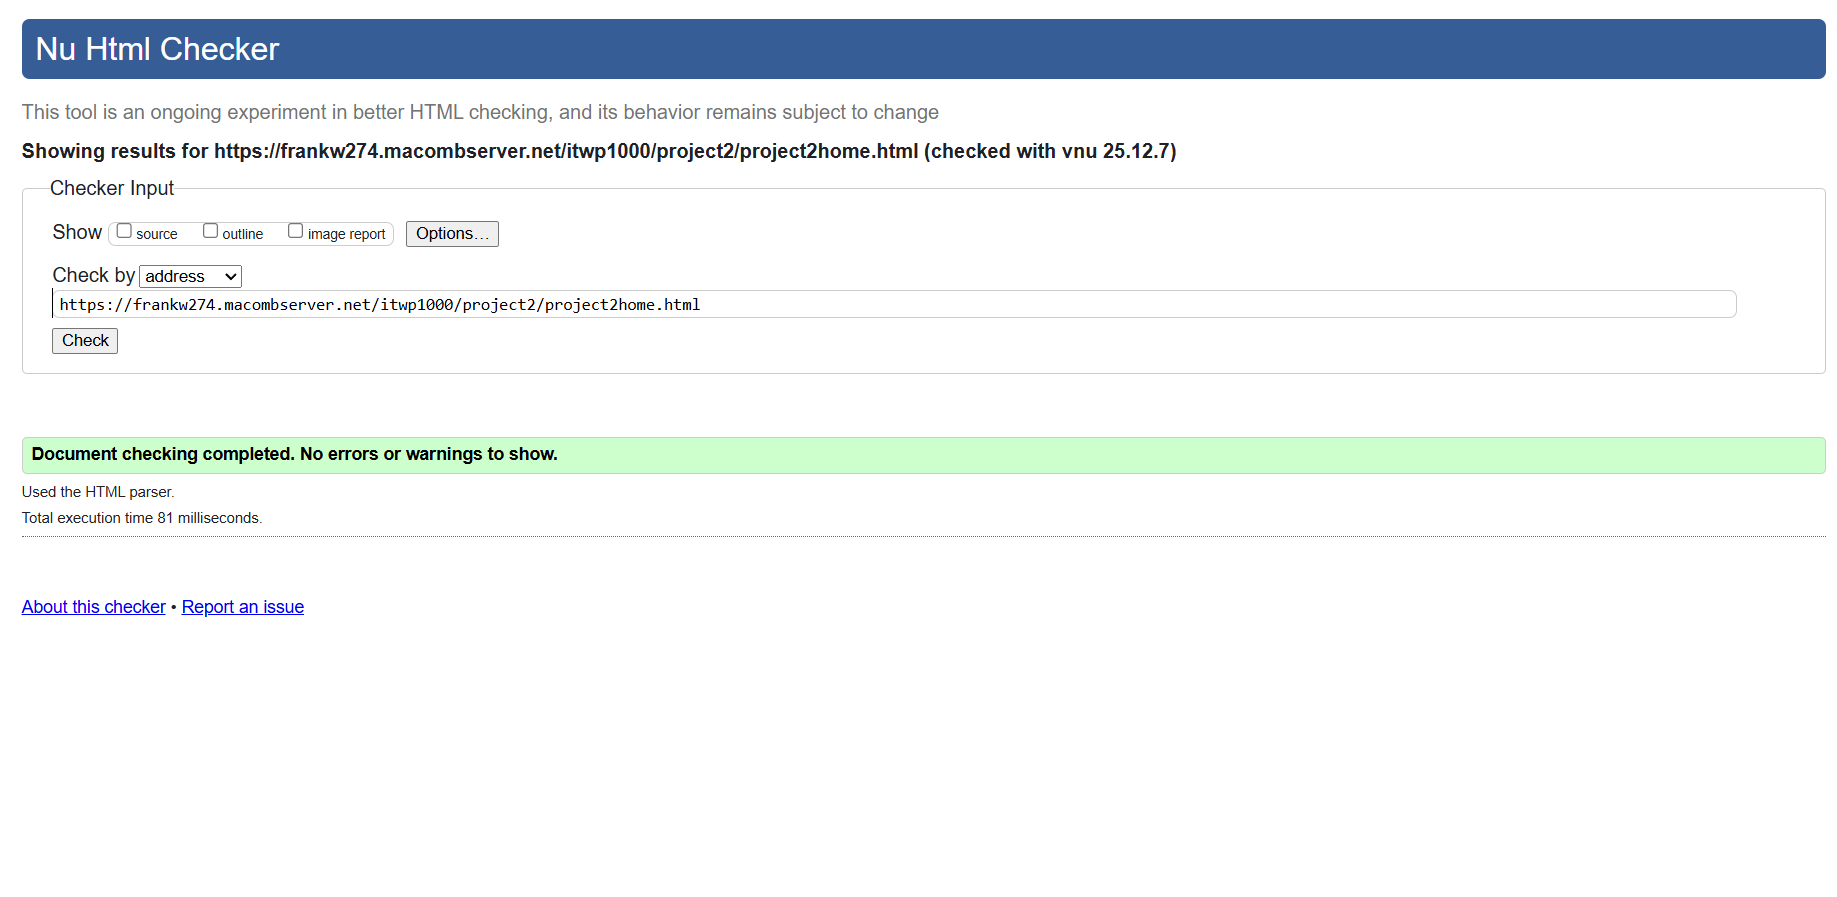Follow the Report an issue link
This screenshot has width=1837, height=897.
[243, 607]
